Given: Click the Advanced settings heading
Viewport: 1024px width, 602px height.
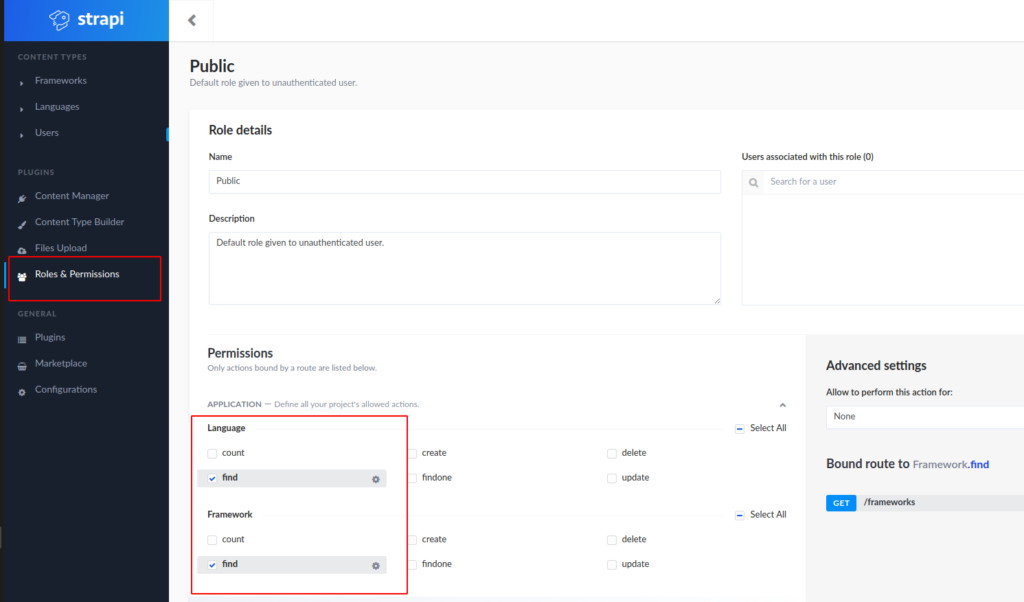Looking at the screenshot, I should [x=876, y=366].
